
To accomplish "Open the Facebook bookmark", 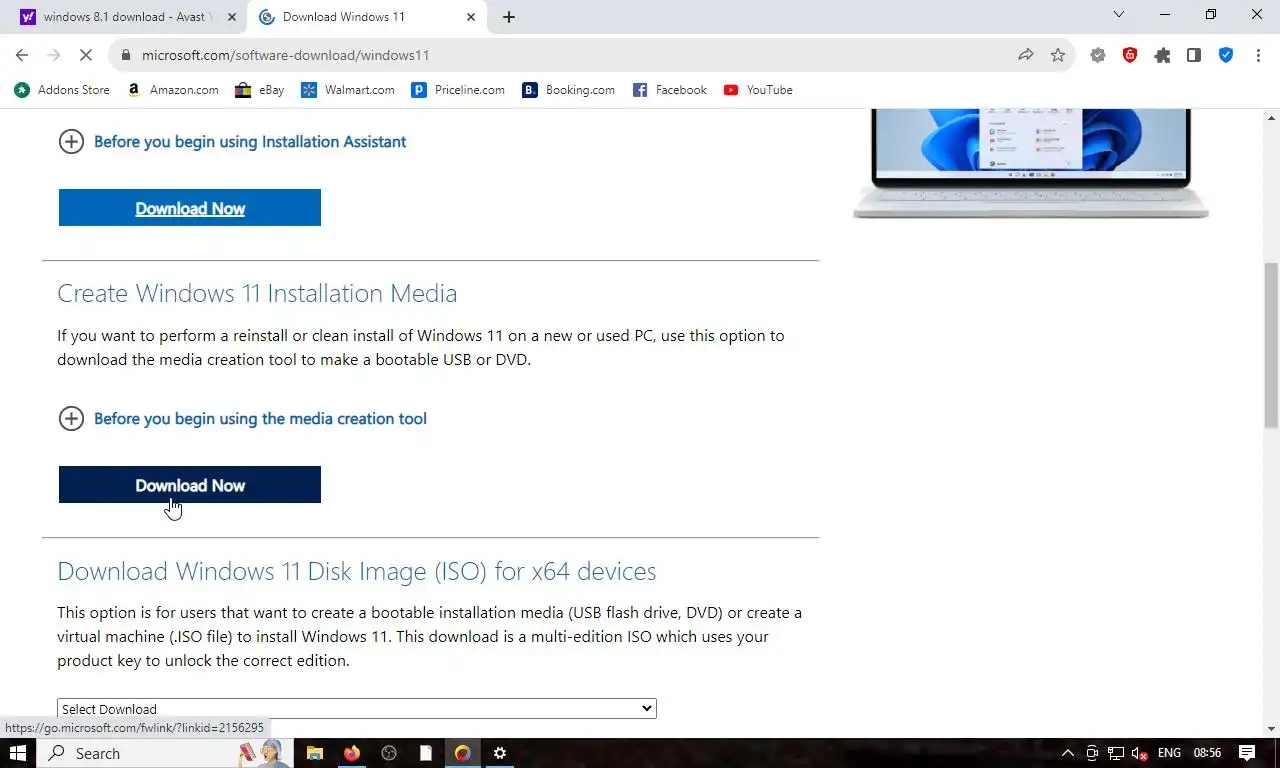I will click(x=670, y=90).
